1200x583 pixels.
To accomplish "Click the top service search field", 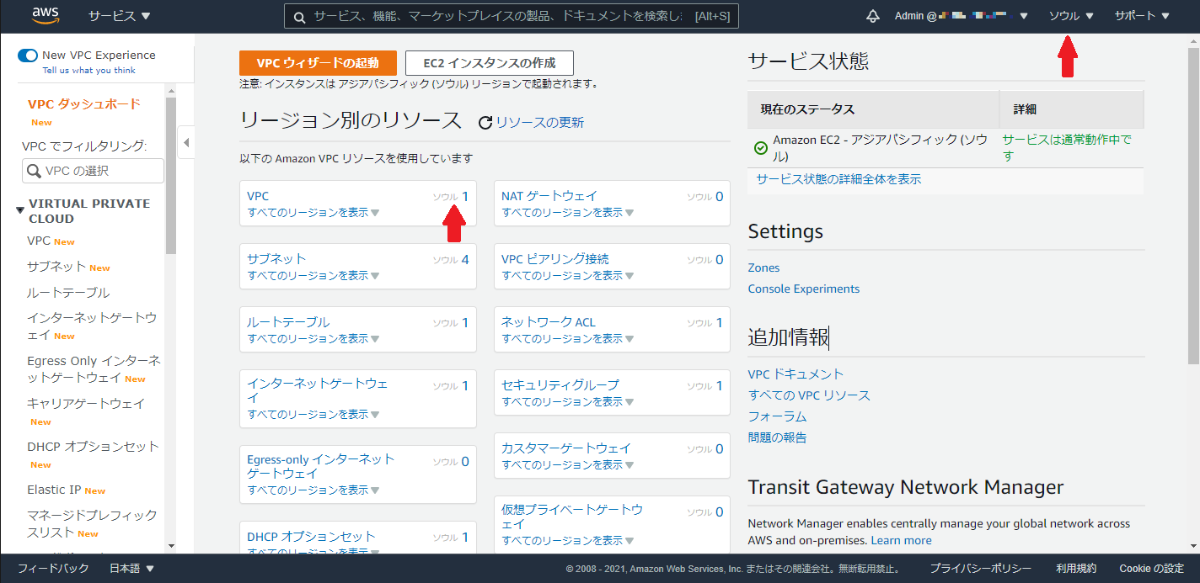I will coord(511,16).
